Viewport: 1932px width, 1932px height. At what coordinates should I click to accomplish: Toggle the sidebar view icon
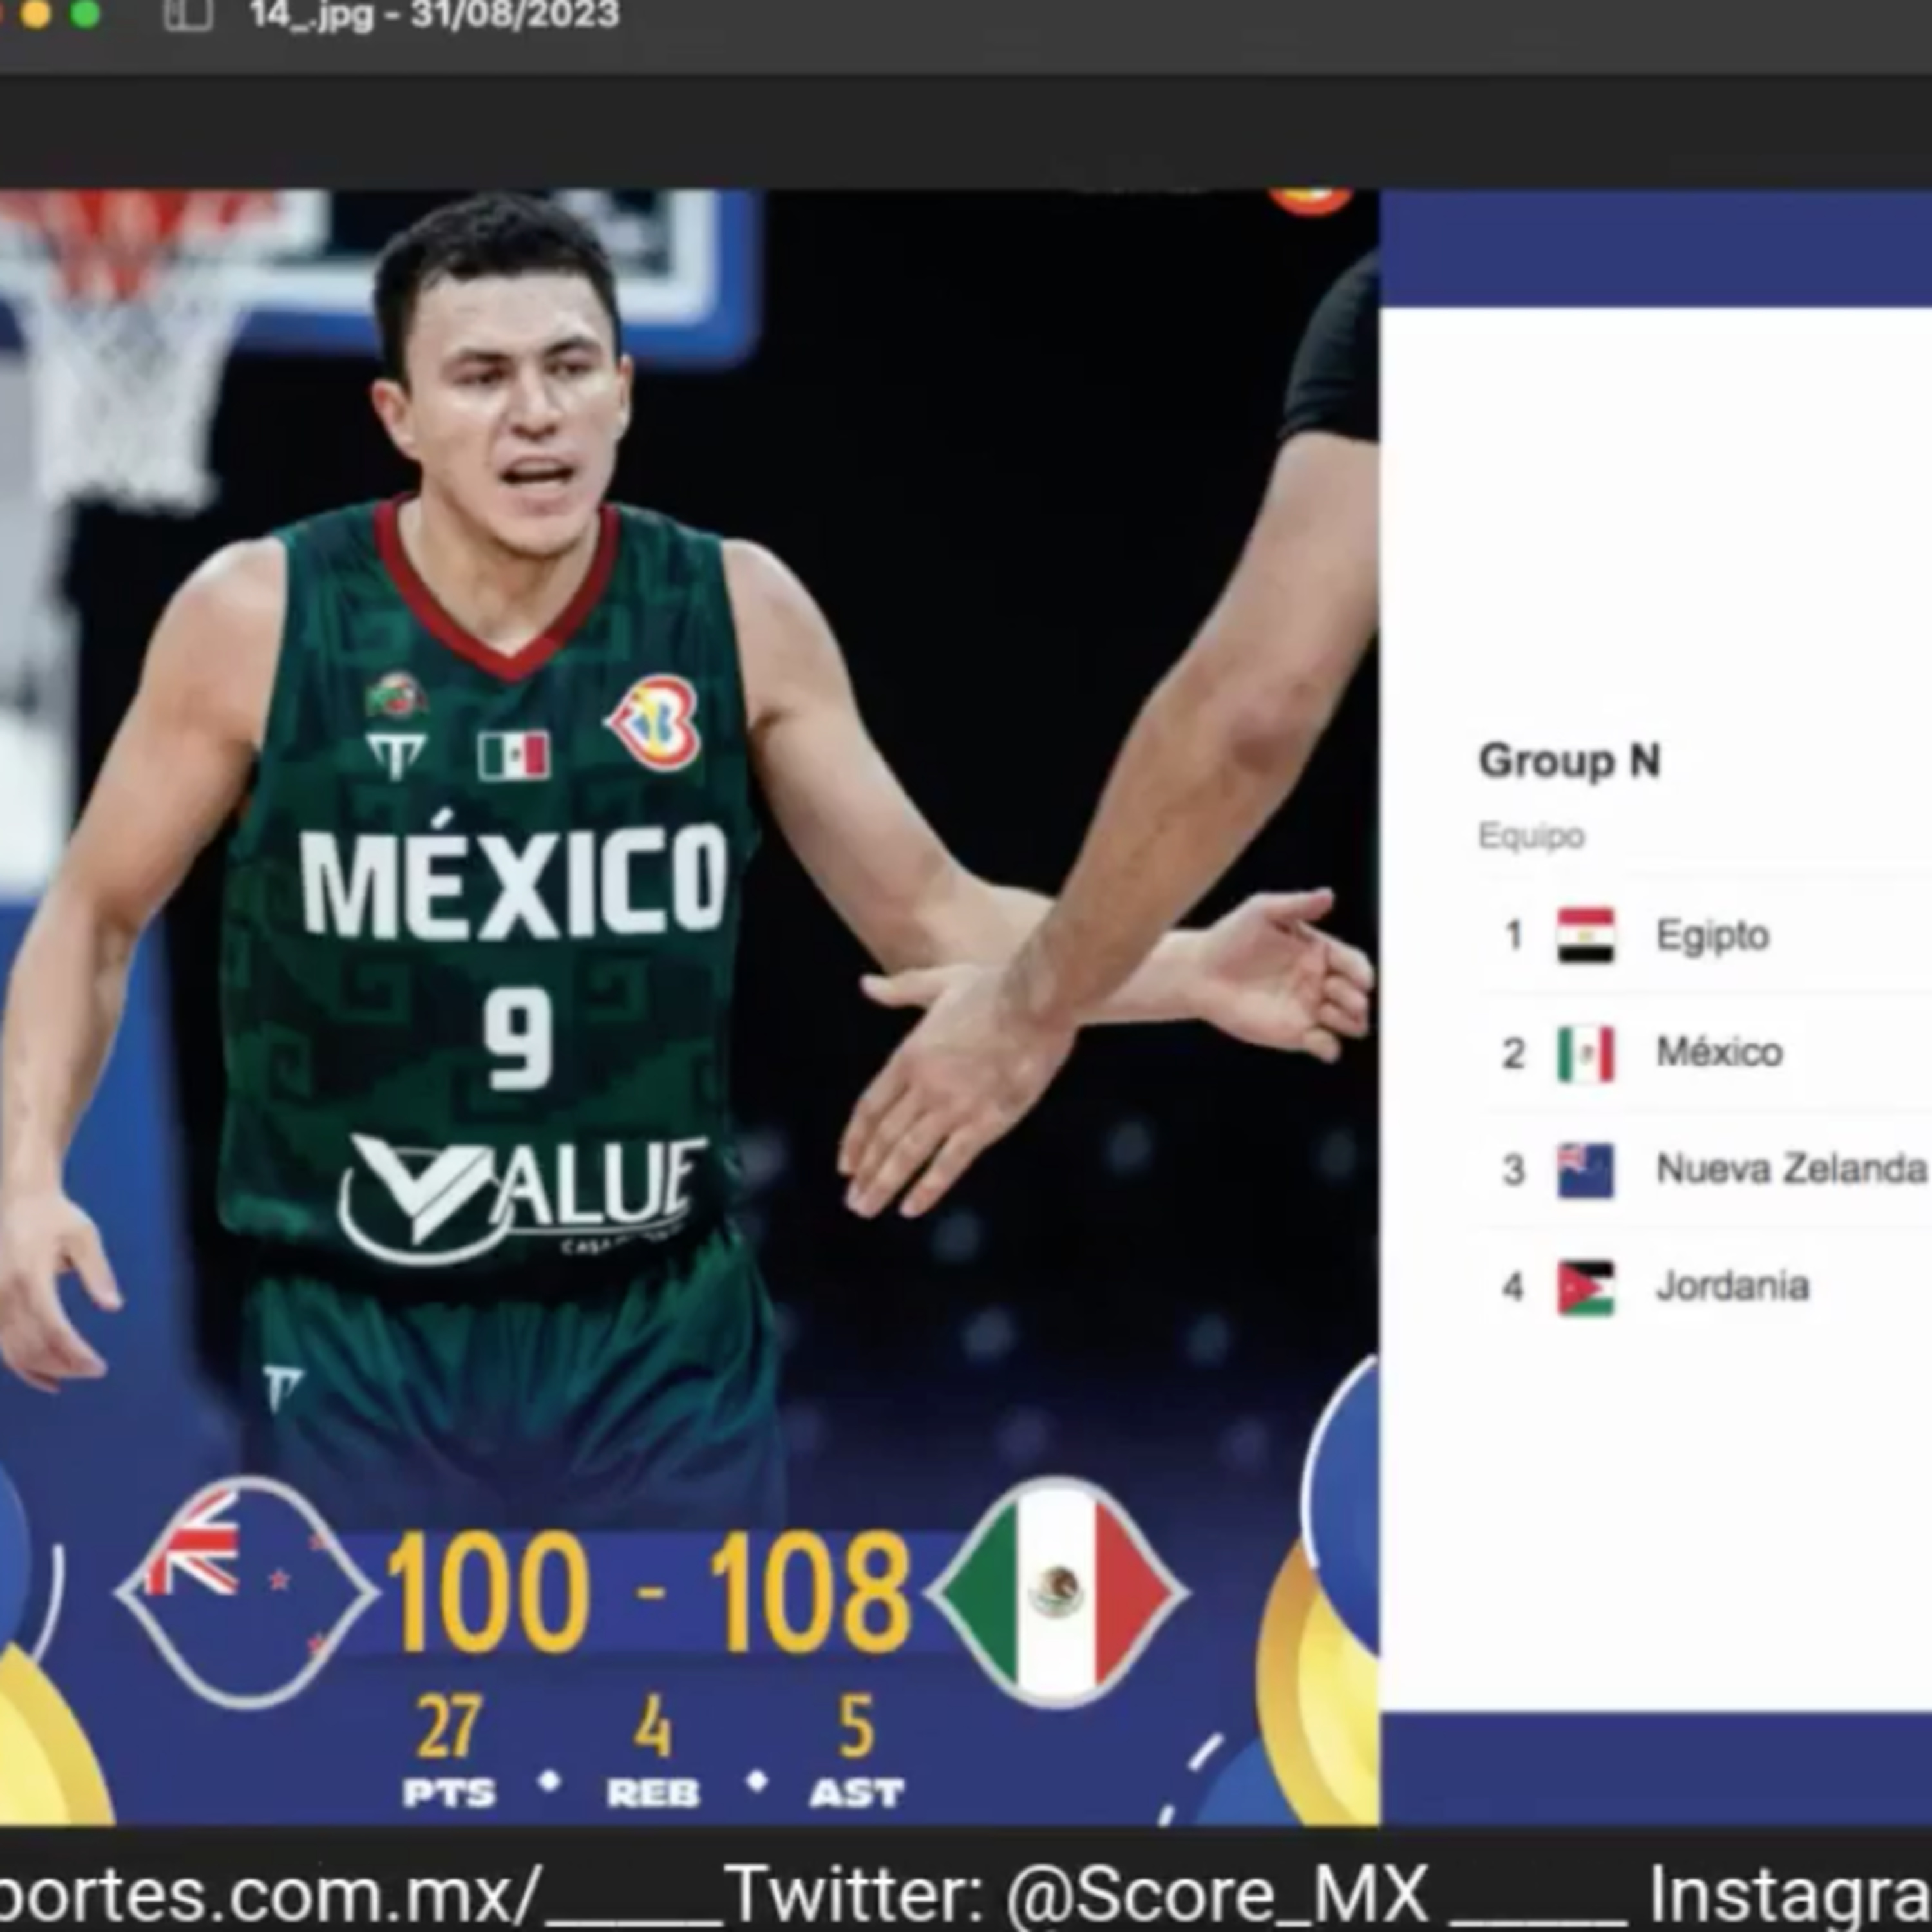coord(187,14)
